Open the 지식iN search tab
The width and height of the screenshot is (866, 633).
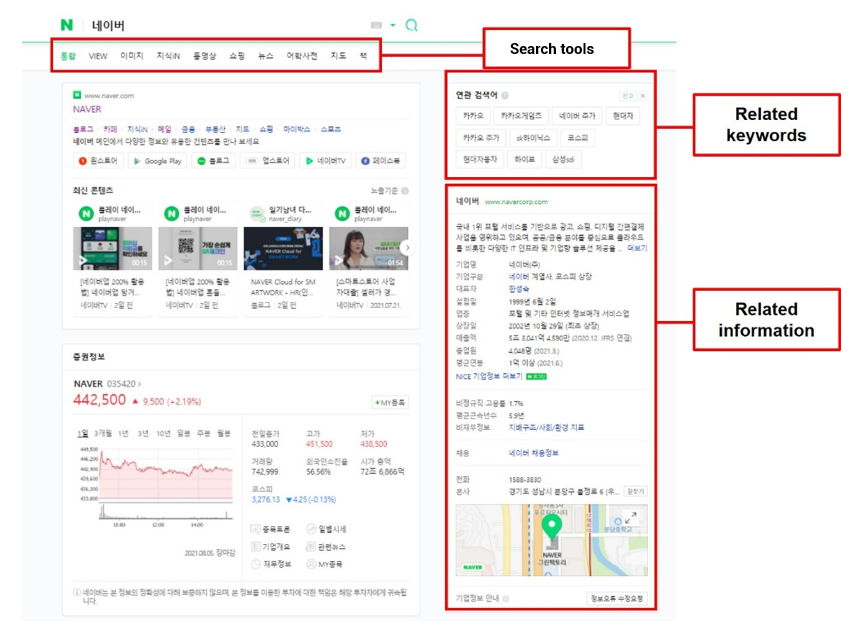click(168, 56)
